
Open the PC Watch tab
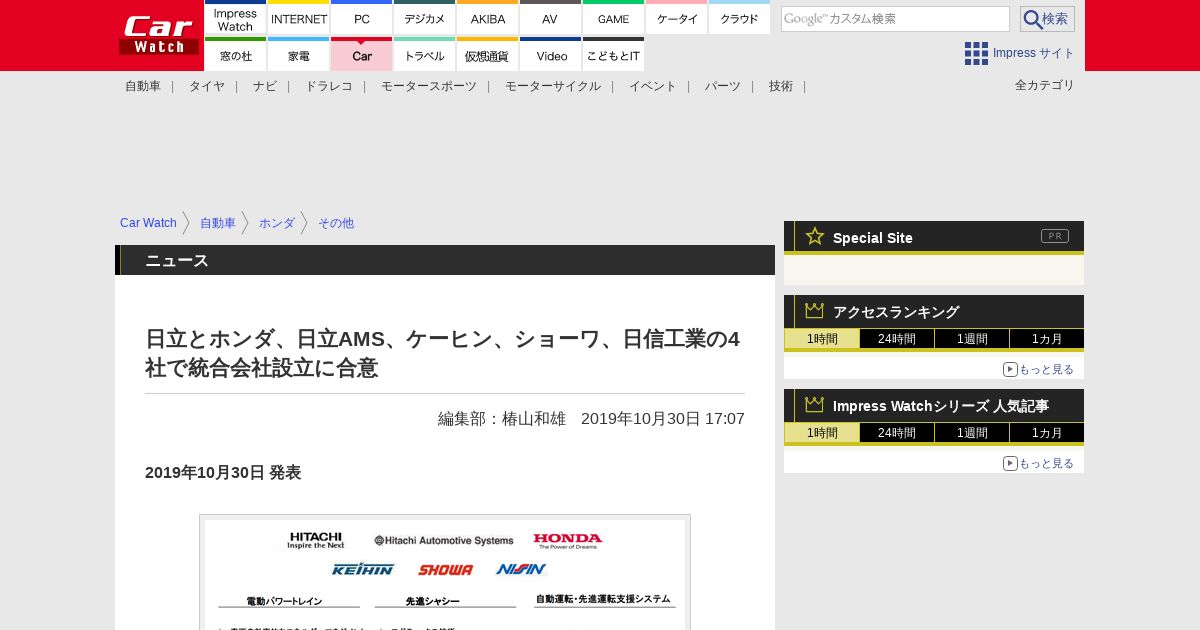(x=362, y=17)
